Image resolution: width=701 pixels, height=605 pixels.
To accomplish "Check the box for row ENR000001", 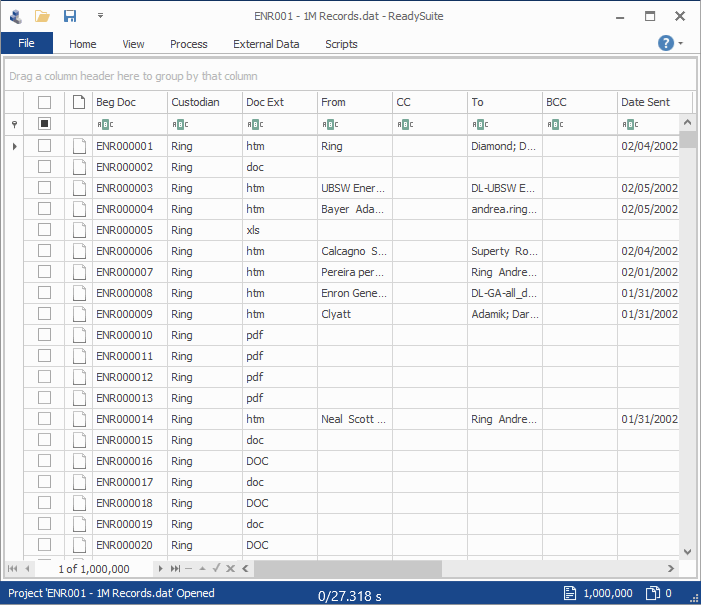I will point(44,146).
